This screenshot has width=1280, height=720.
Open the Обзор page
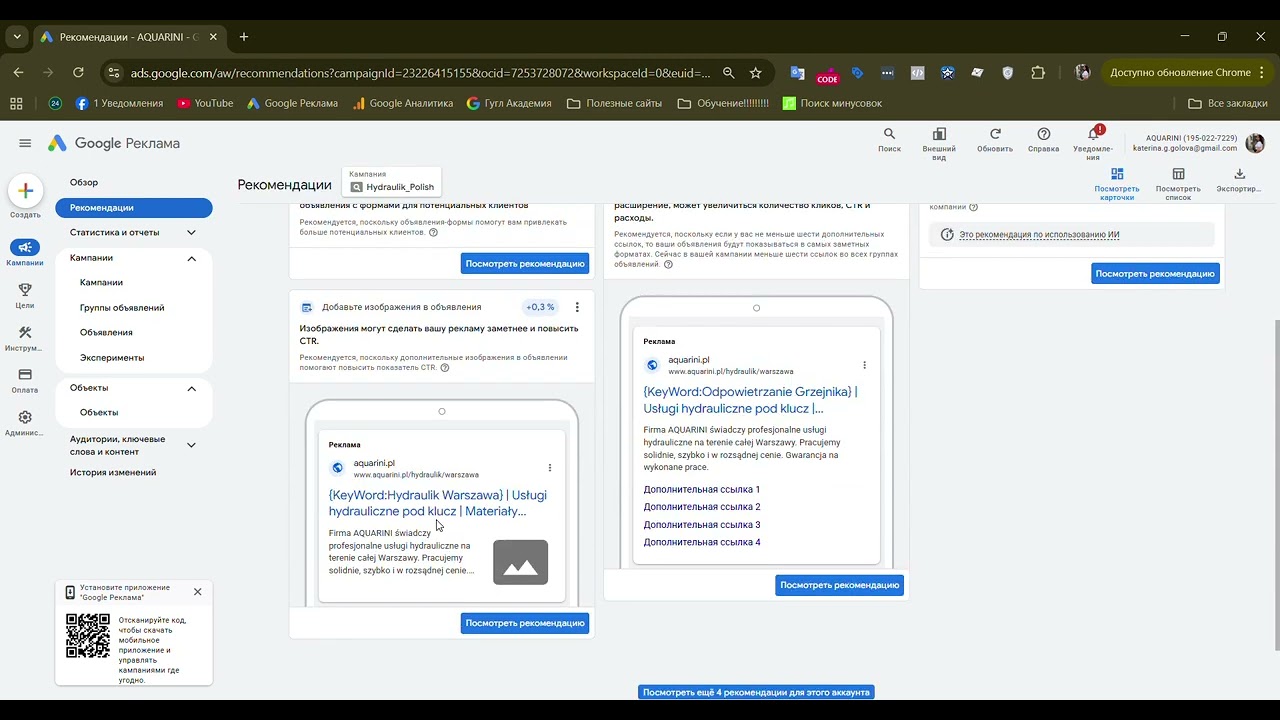(x=84, y=182)
